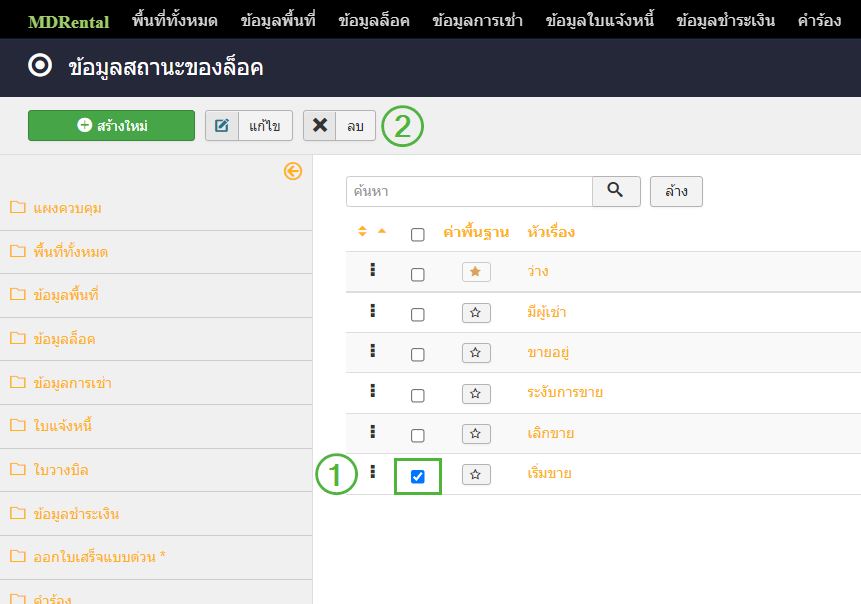Open พื้นที่ทั้งหมด in top menu
The image size is (861, 604).
coord(175,21)
